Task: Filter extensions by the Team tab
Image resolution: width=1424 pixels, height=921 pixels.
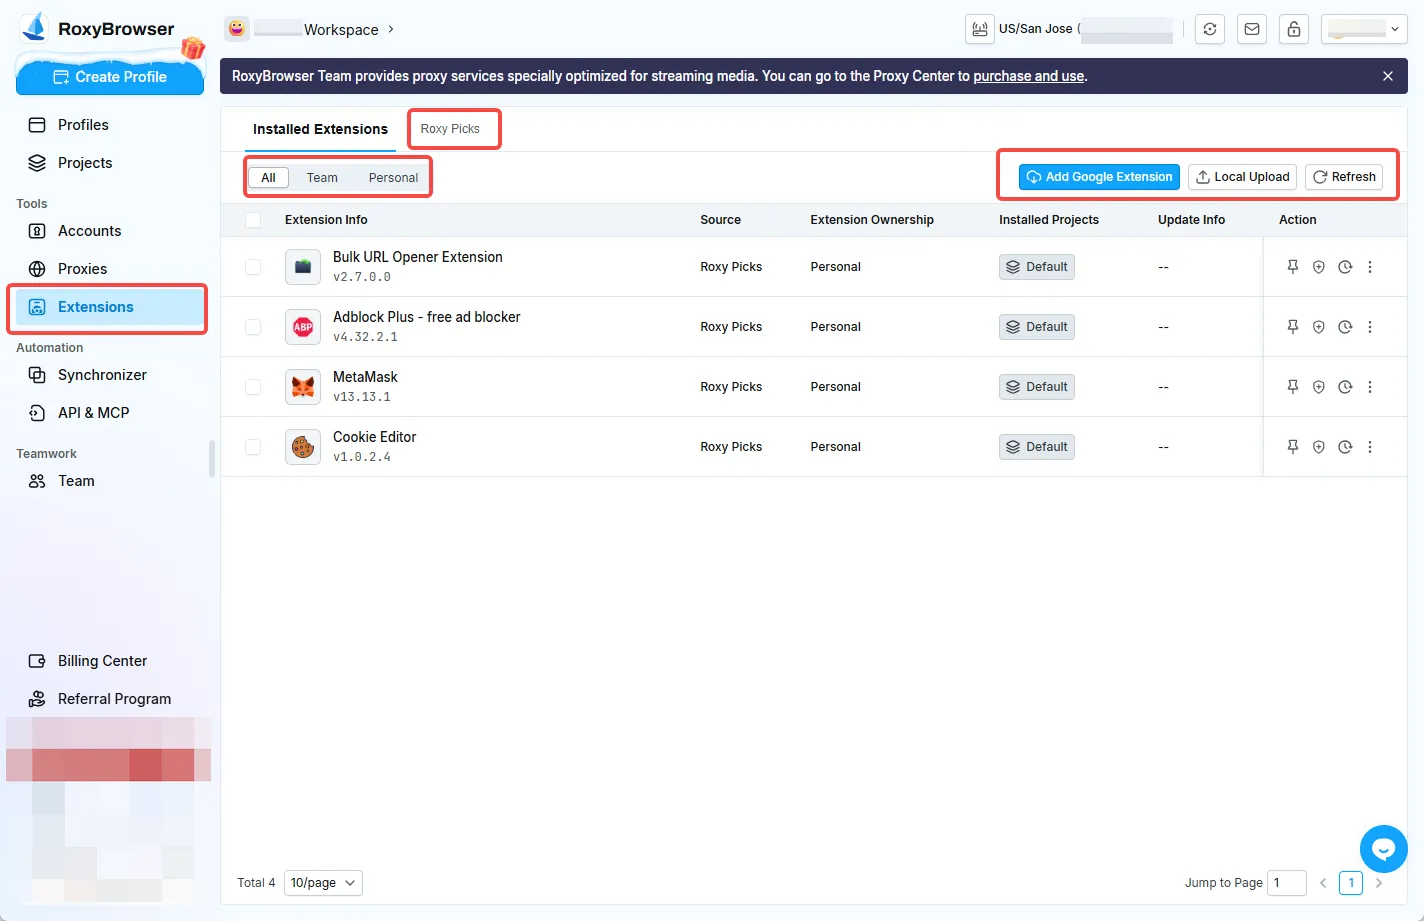Action: click(x=322, y=178)
